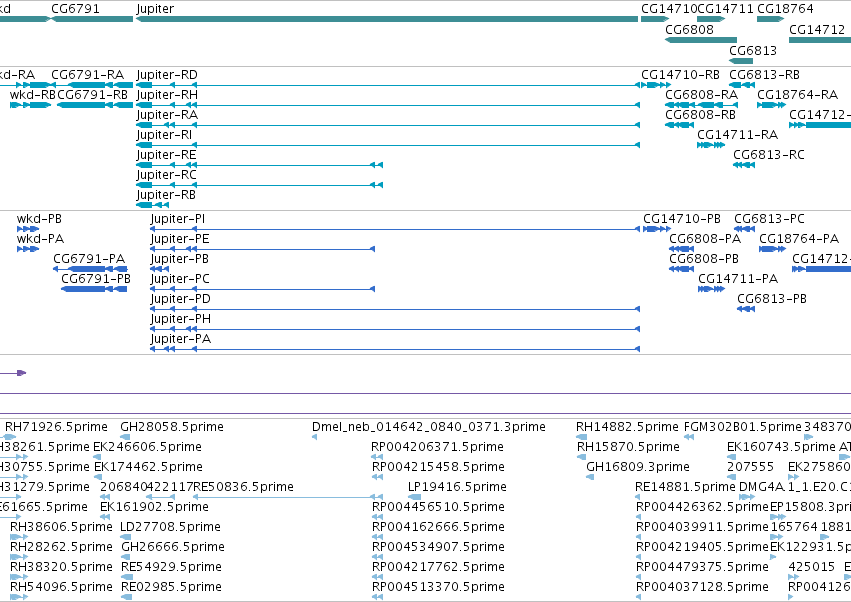Select the RE02985.5prime EST
Viewport: 851px width, 602px height.
pyautogui.click(x=126, y=597)
